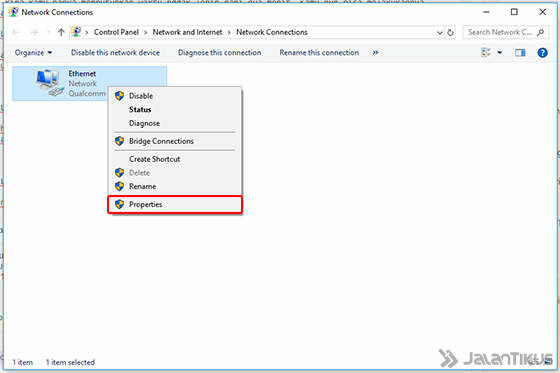Toggle the preview pane icon
Viewport: 560px width, 373px height.
click(520, 53)
